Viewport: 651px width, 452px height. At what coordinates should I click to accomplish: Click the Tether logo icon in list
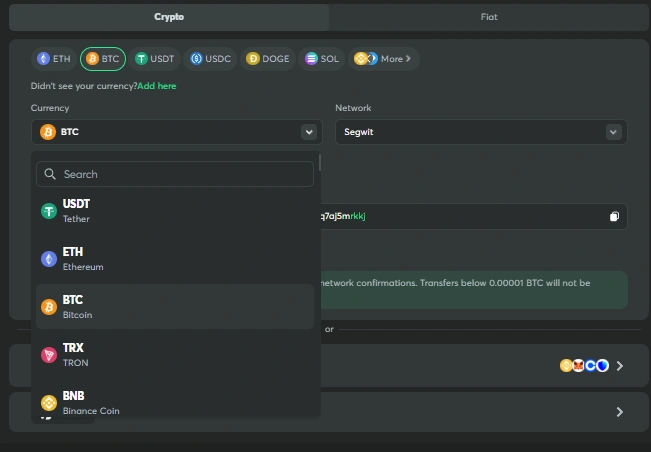click(49, 211)
